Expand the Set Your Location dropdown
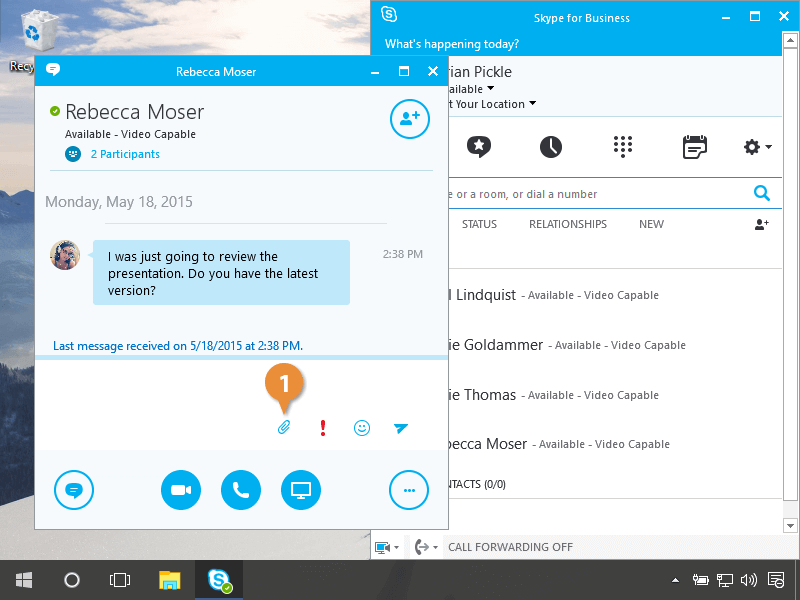 point(532,104)
